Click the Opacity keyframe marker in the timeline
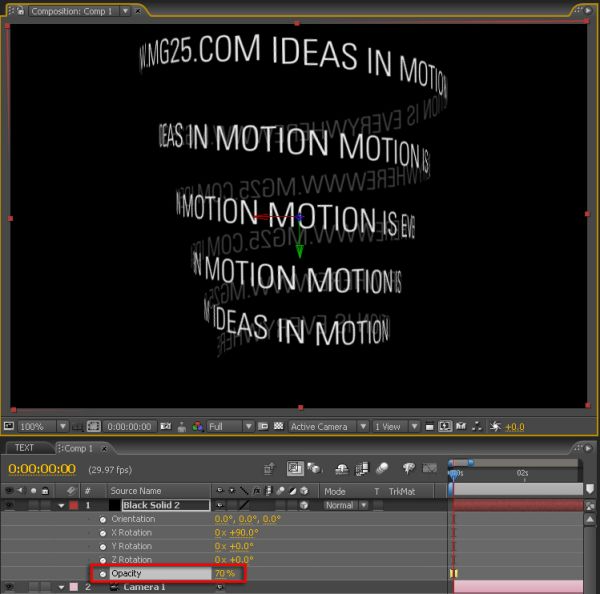 454,573
